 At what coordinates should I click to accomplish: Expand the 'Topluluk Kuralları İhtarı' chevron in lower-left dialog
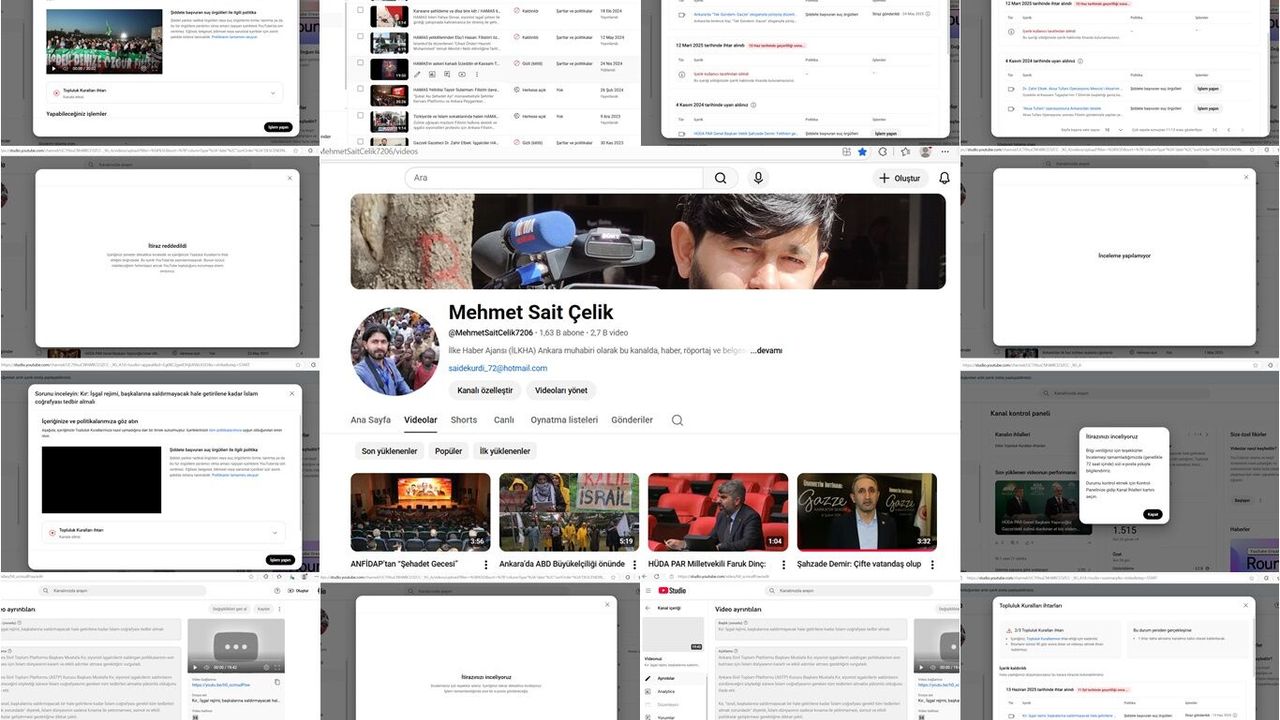coord(276,532)
